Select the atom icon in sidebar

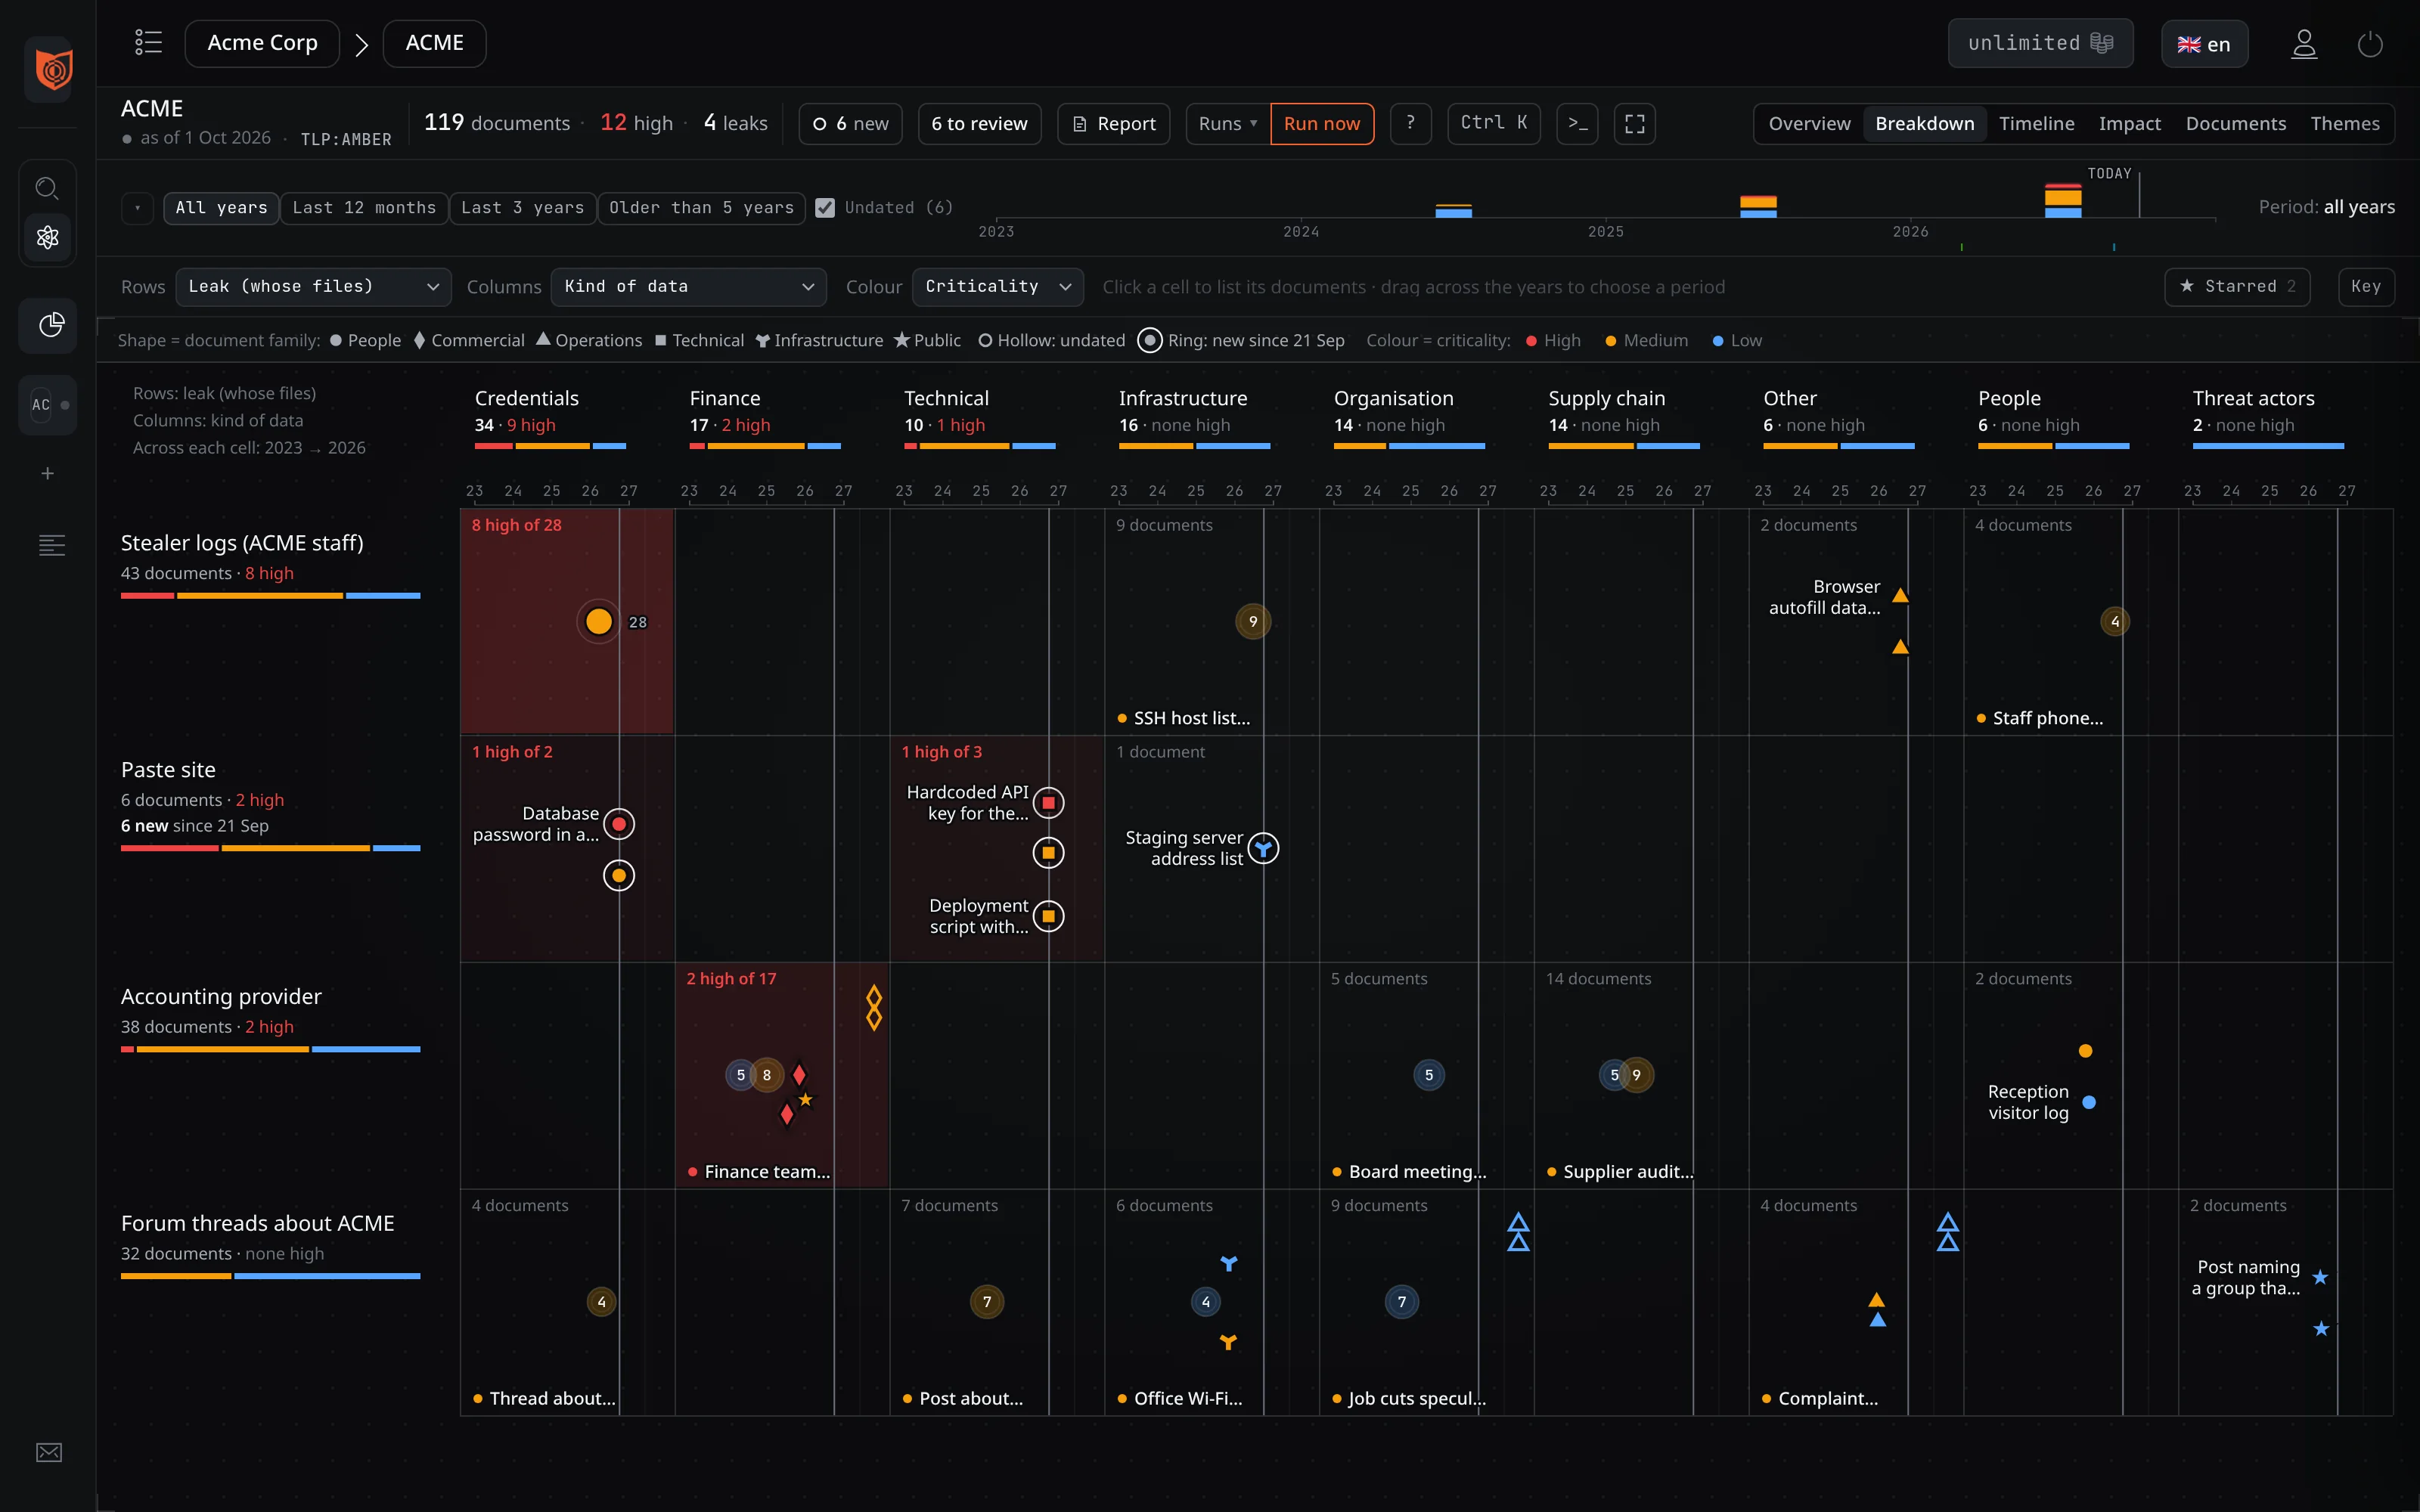47,237
